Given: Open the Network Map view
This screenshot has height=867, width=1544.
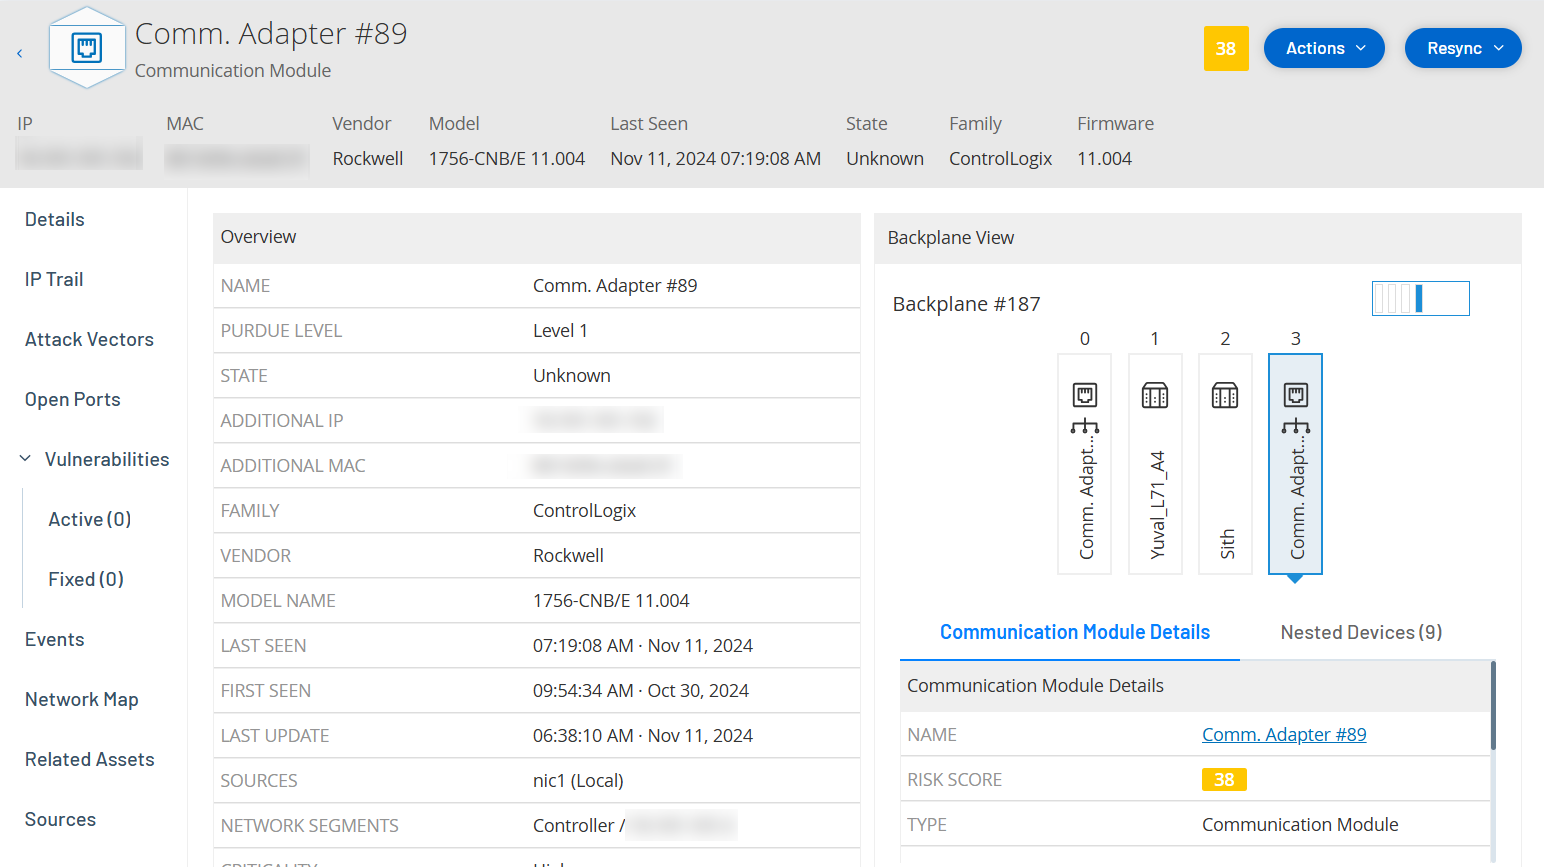Looking at the screenshot, I should tap(81, 699).
